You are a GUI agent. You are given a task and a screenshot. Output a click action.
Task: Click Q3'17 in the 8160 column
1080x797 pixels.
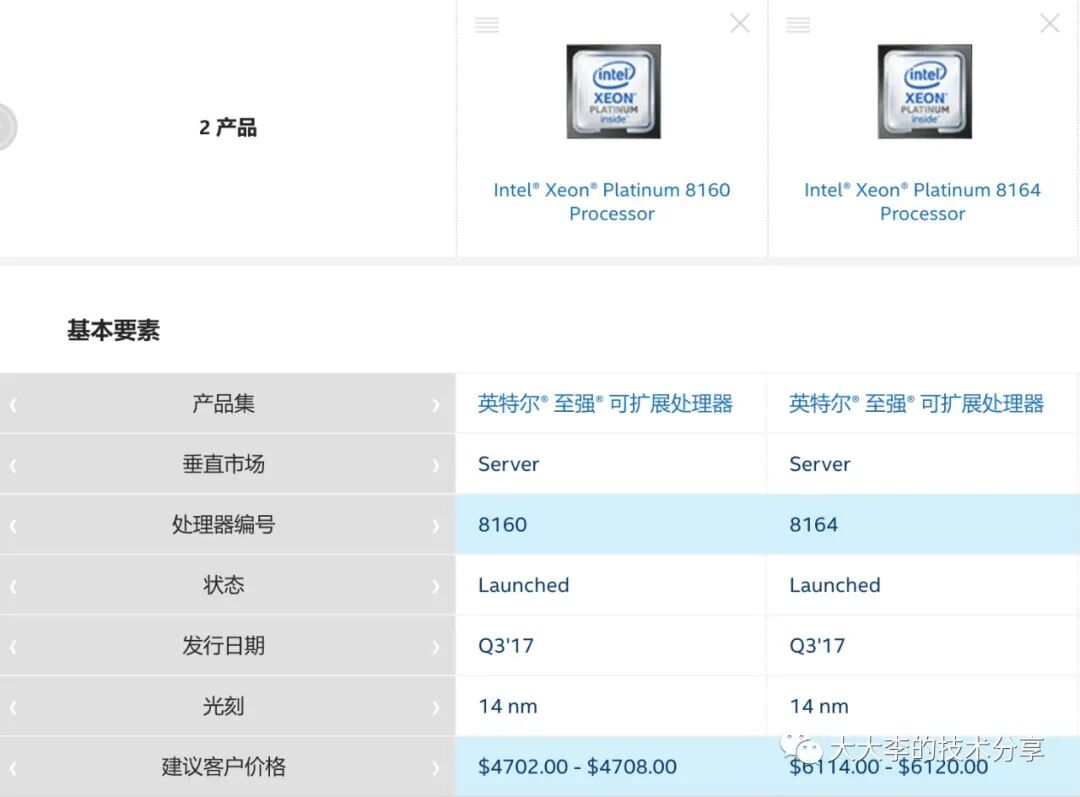pyautogui.click(x=506, y=645)
